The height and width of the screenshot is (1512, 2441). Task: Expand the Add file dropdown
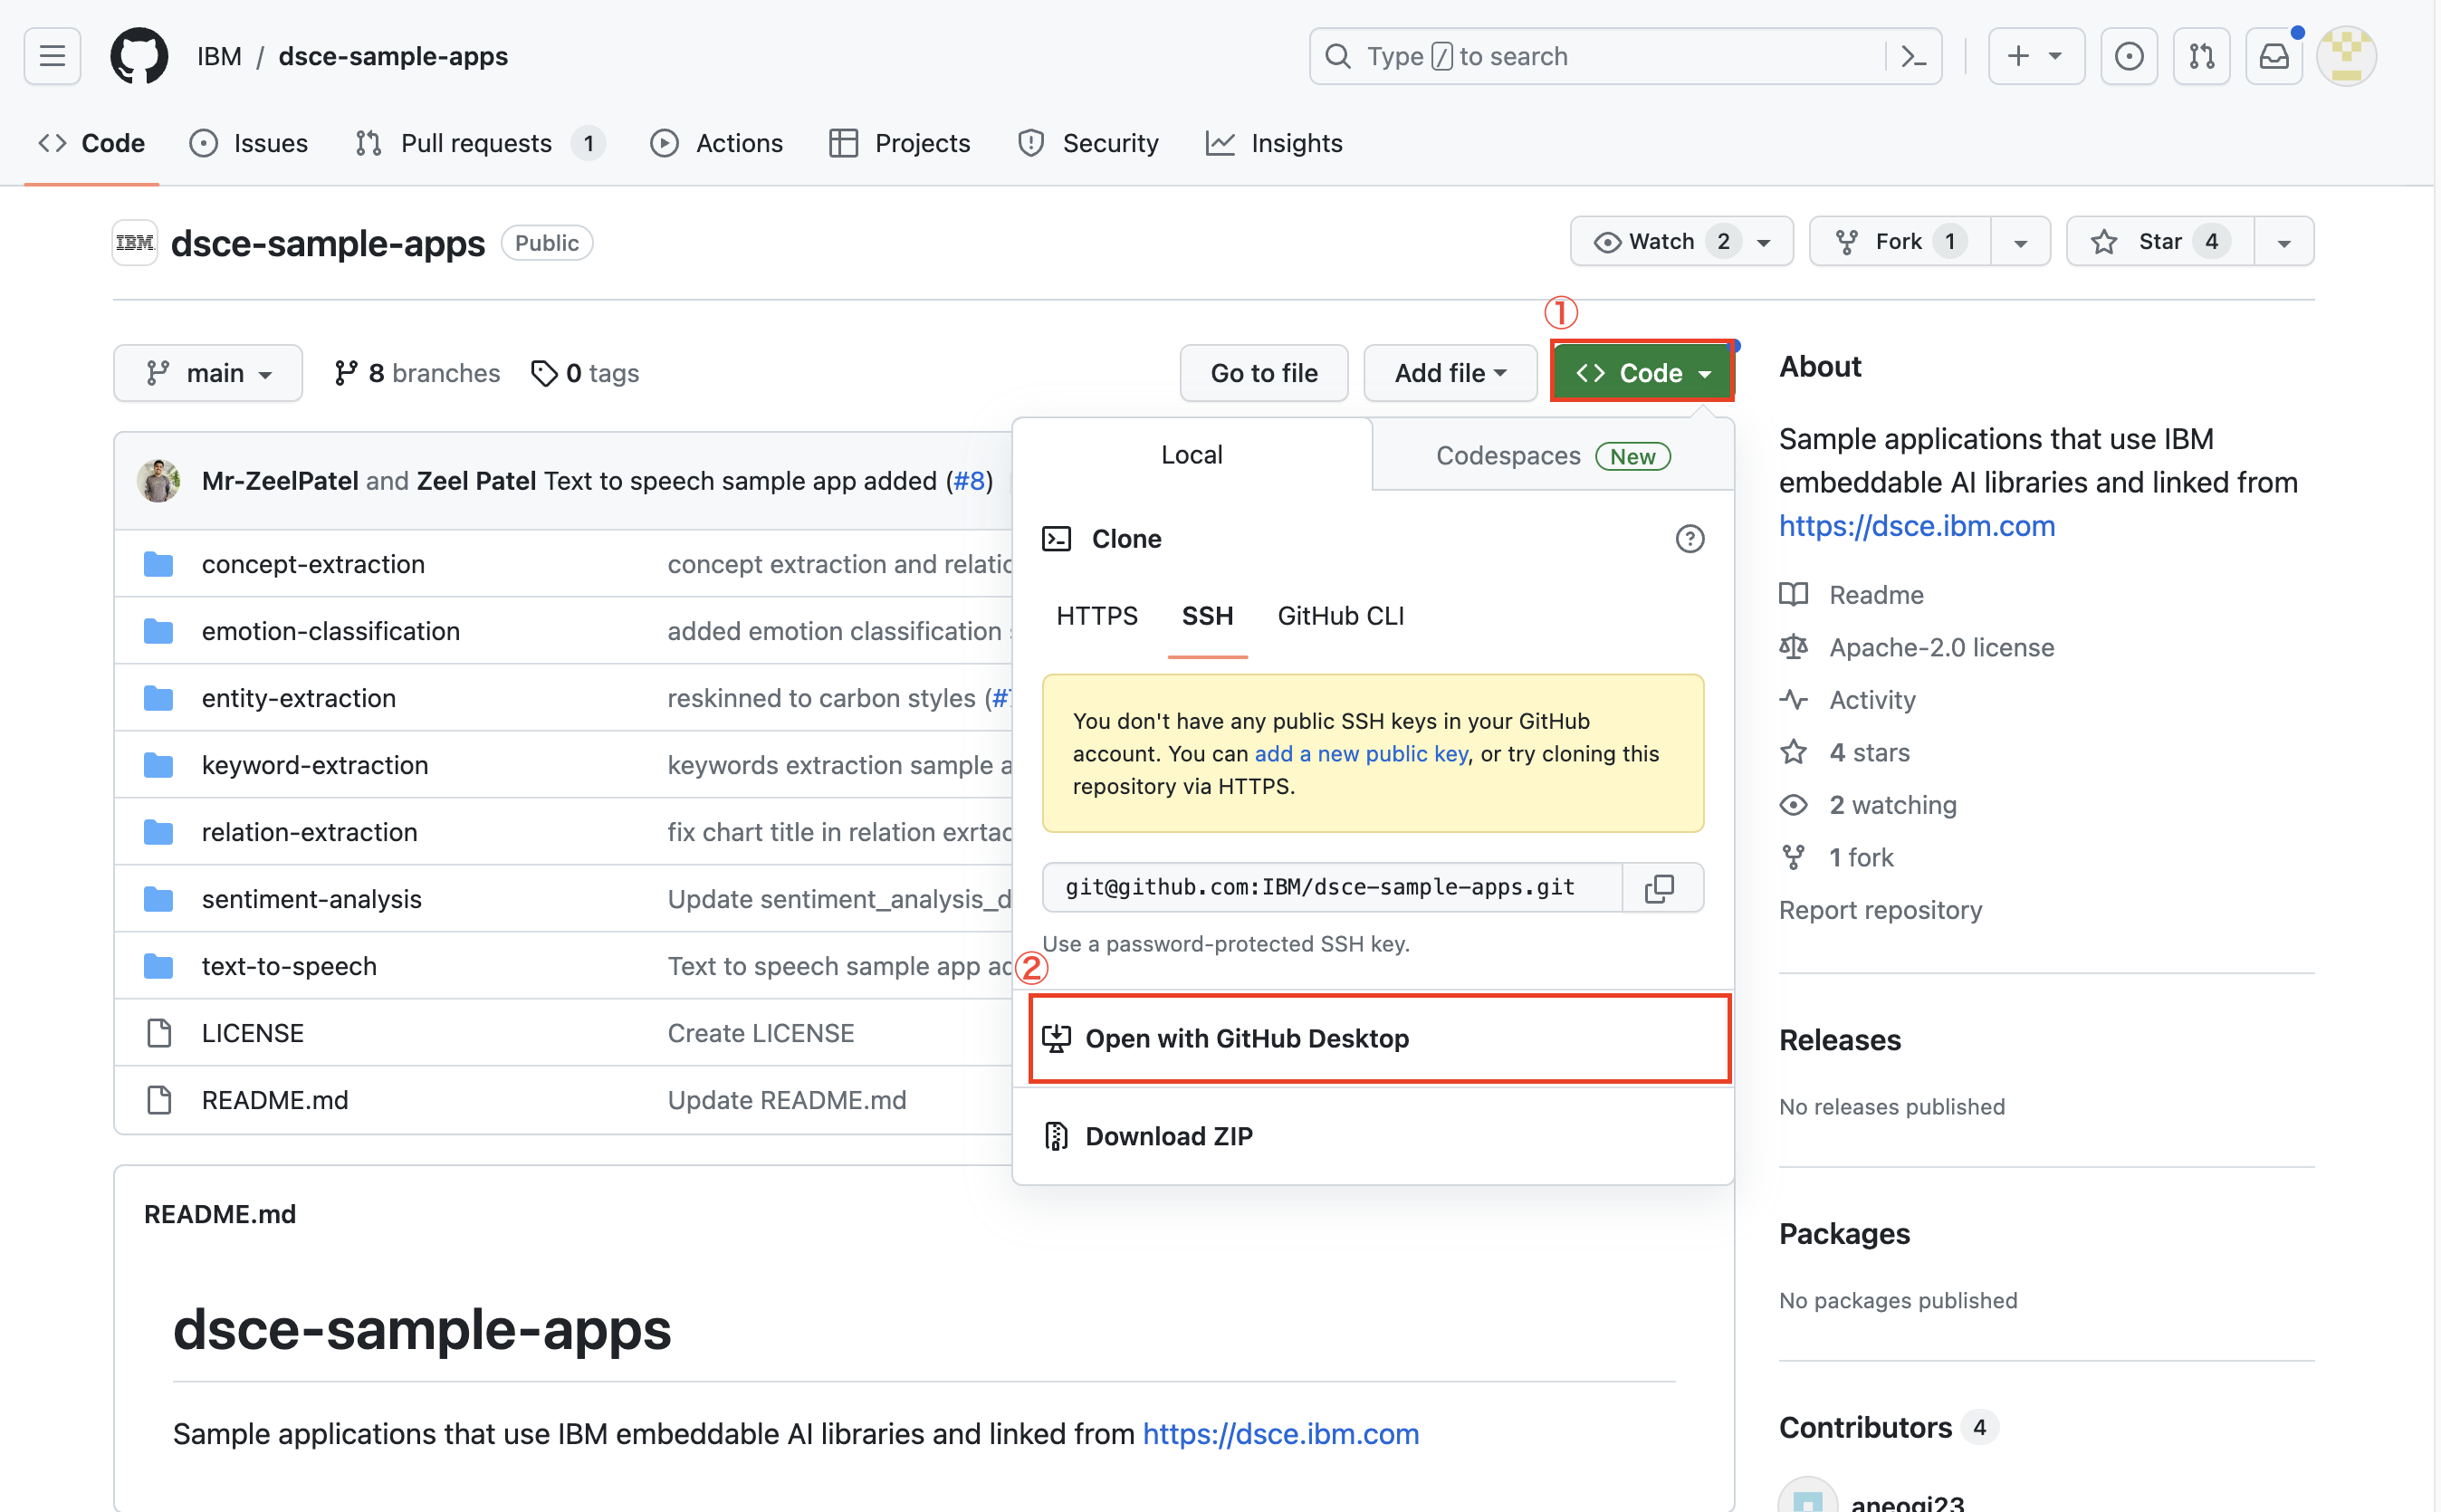coord(1449,373)
